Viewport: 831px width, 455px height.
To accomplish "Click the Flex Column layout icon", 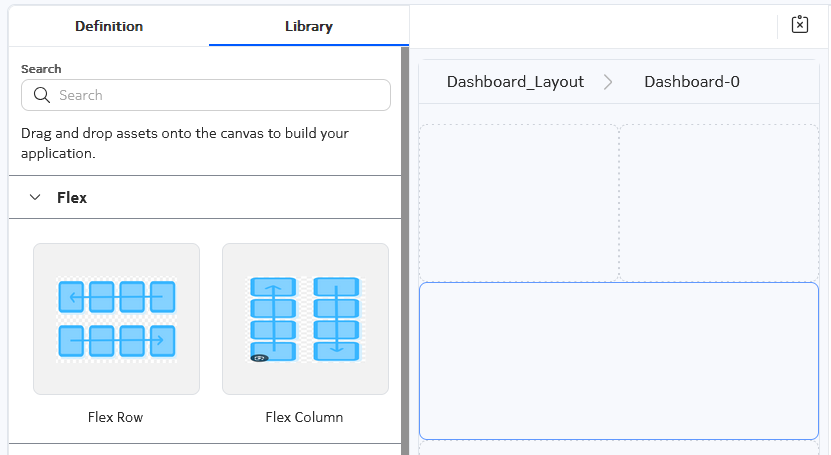I will click(x=305, y=319).
